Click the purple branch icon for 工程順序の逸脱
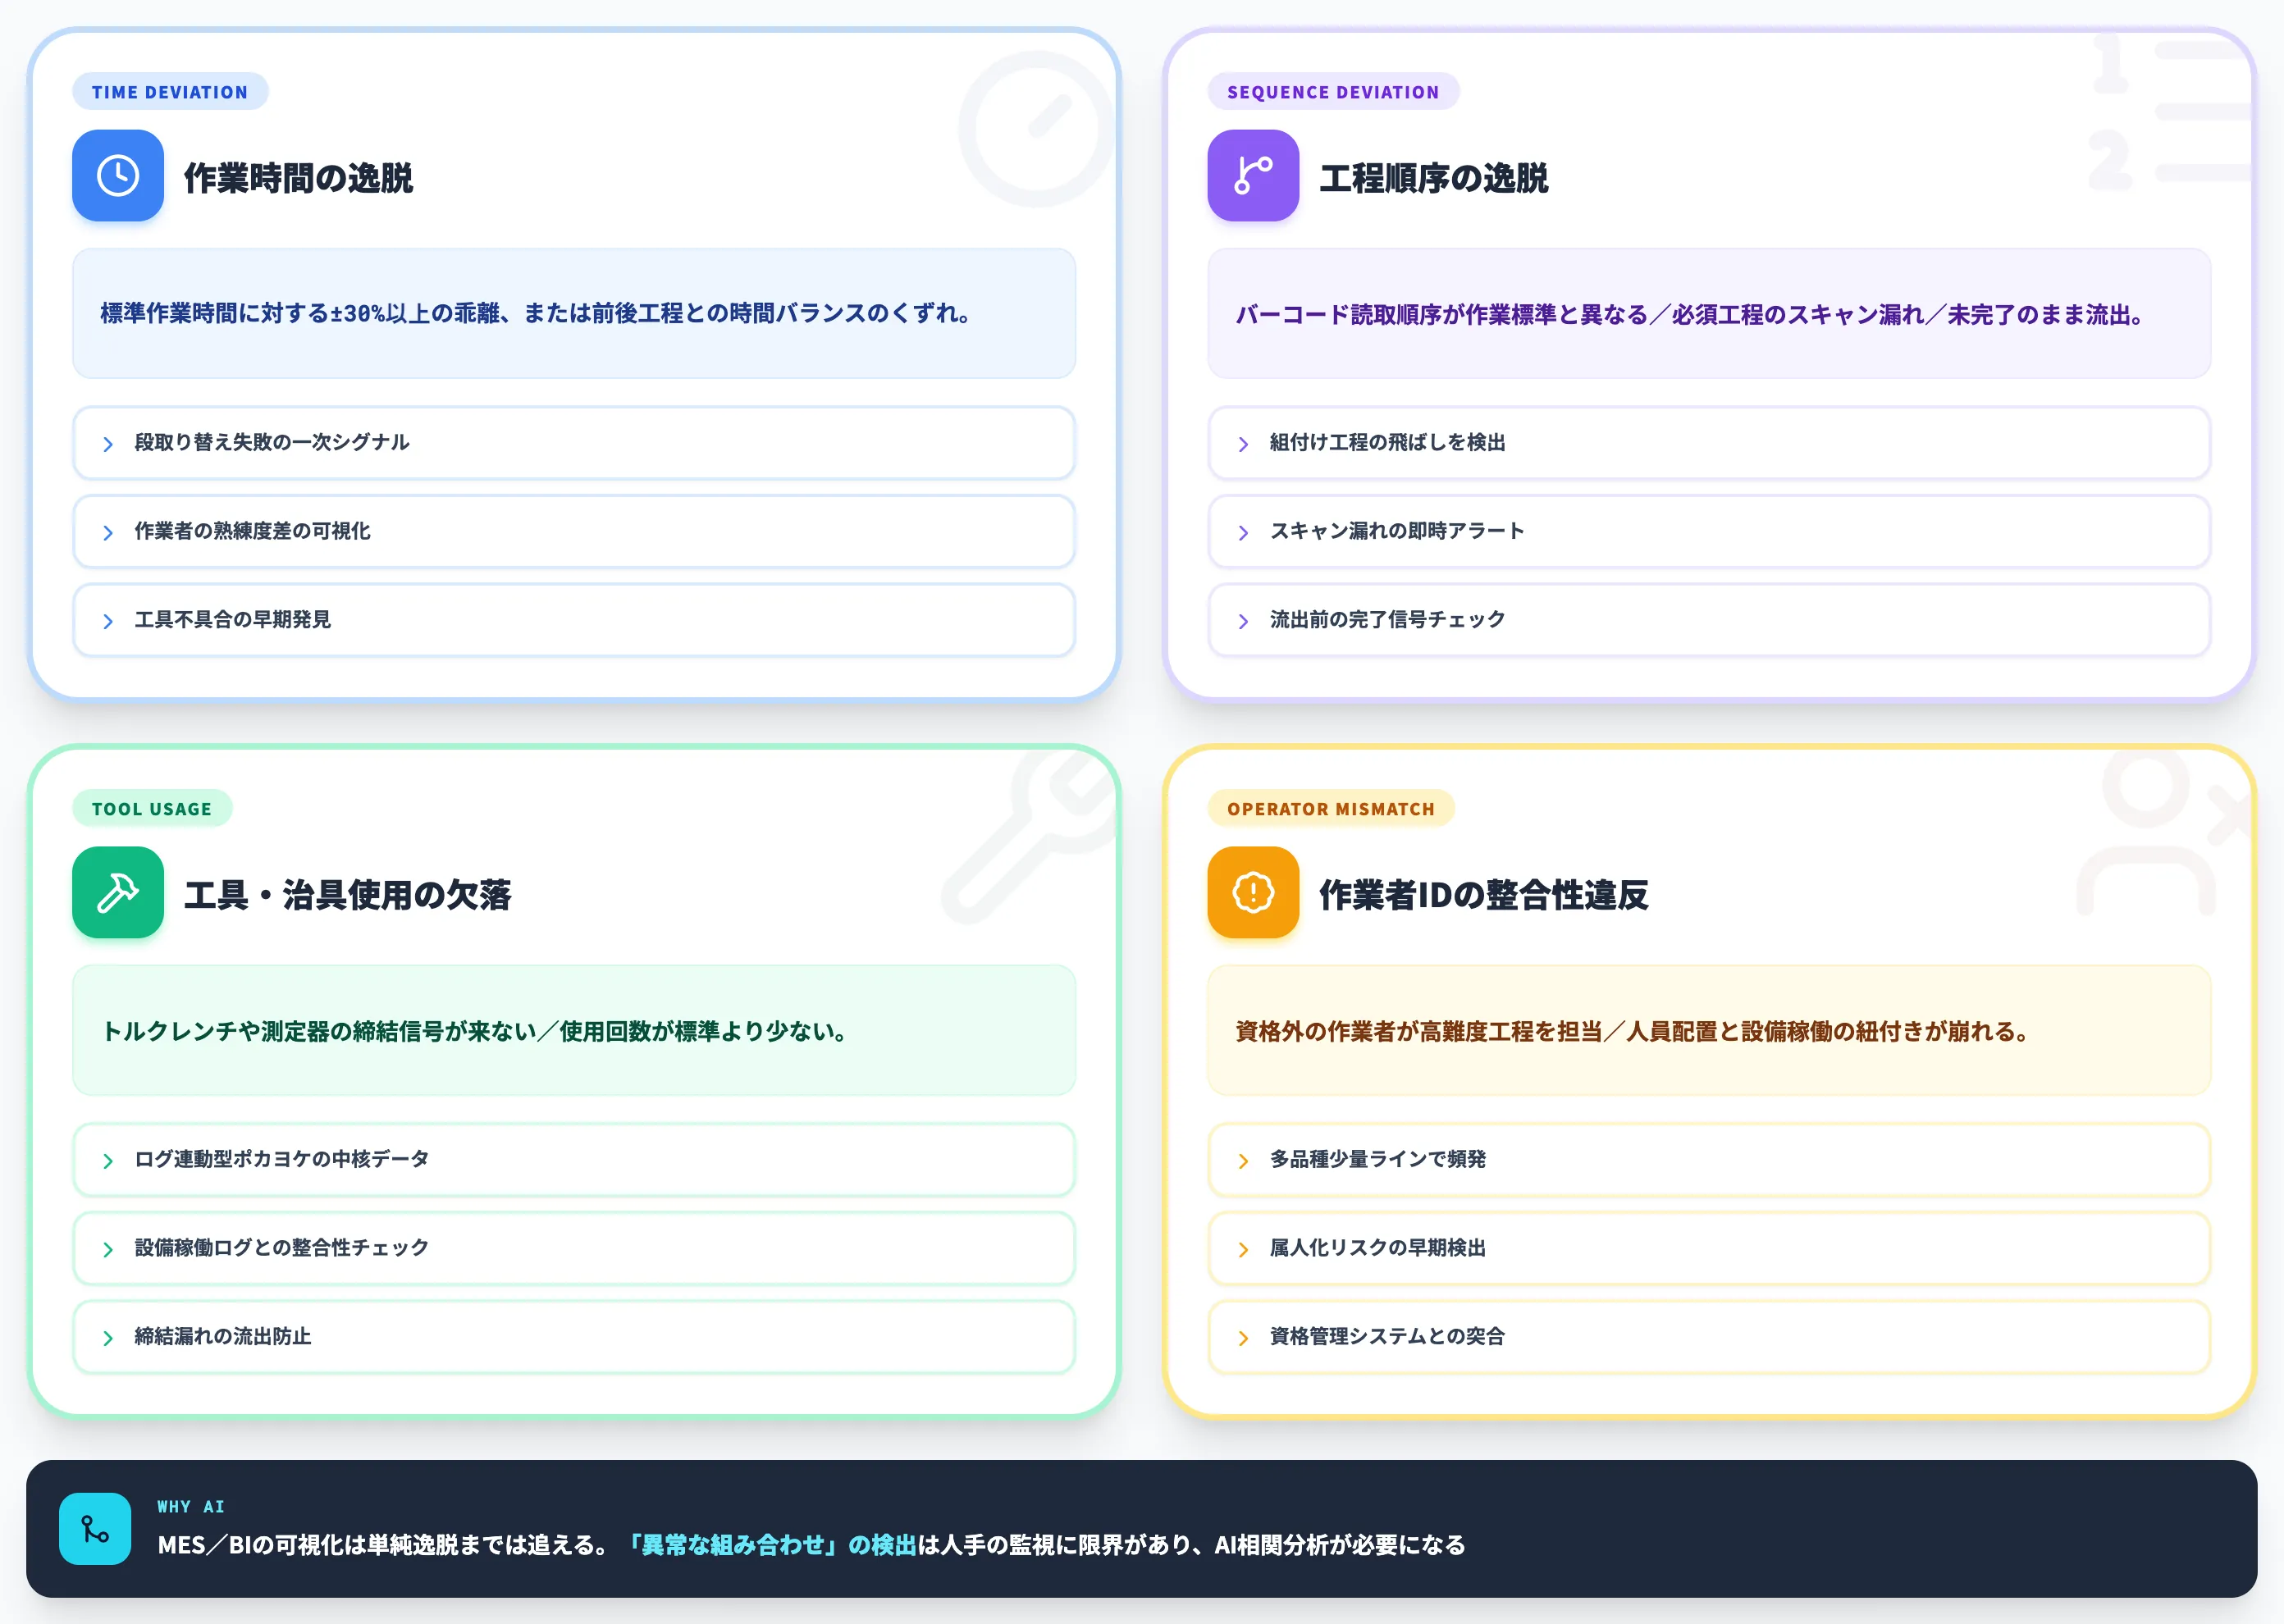Viewport: 2284px width, 1624px height. pyautogui.click(x=1252, y=175)
